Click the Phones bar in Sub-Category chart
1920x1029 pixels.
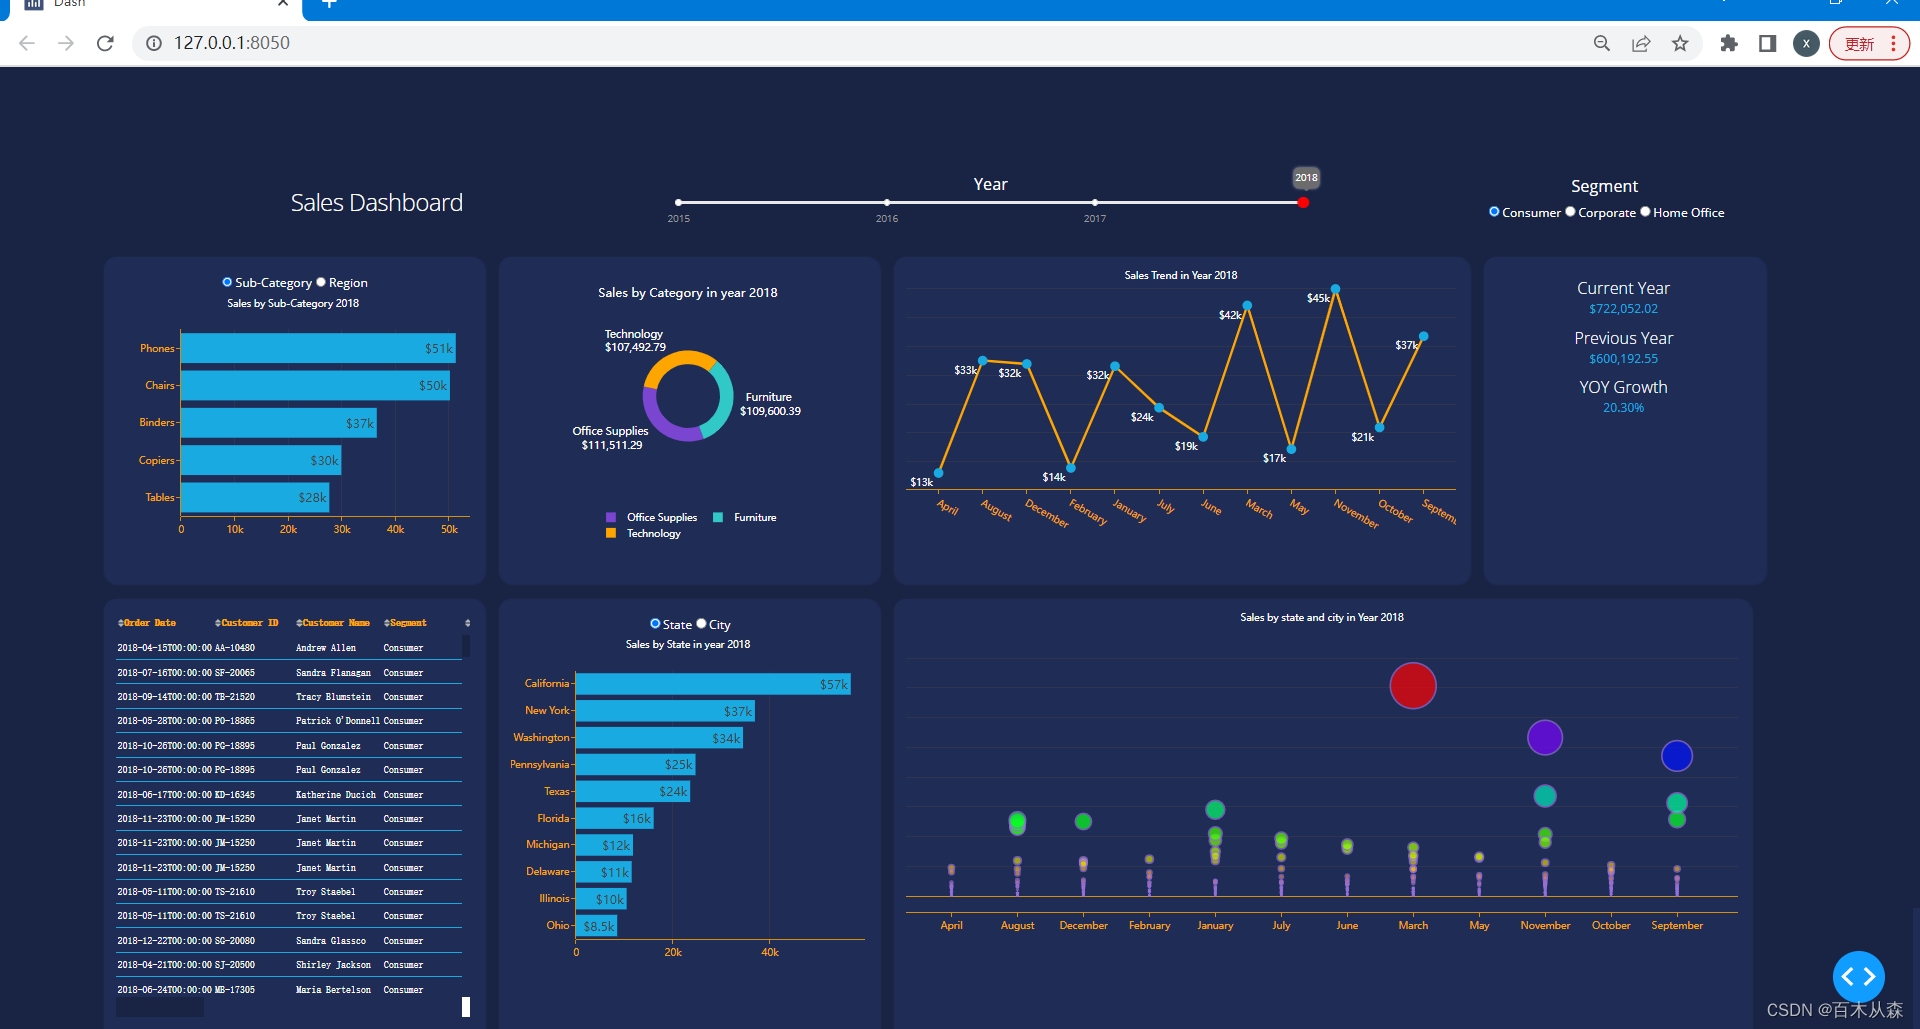tap(318, 348)
